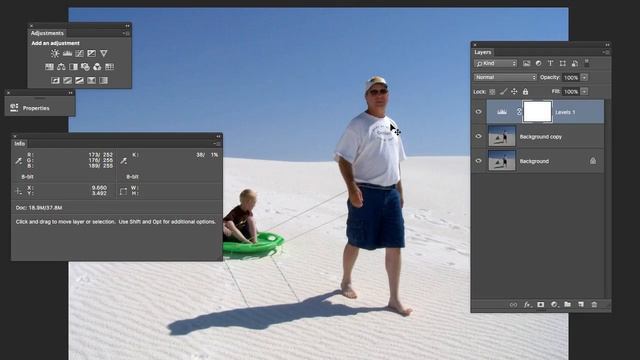Viewport: 640px width, 360px height.
Task: Add a Channel Mixer adjustment
Action: [x=97, y=67]
